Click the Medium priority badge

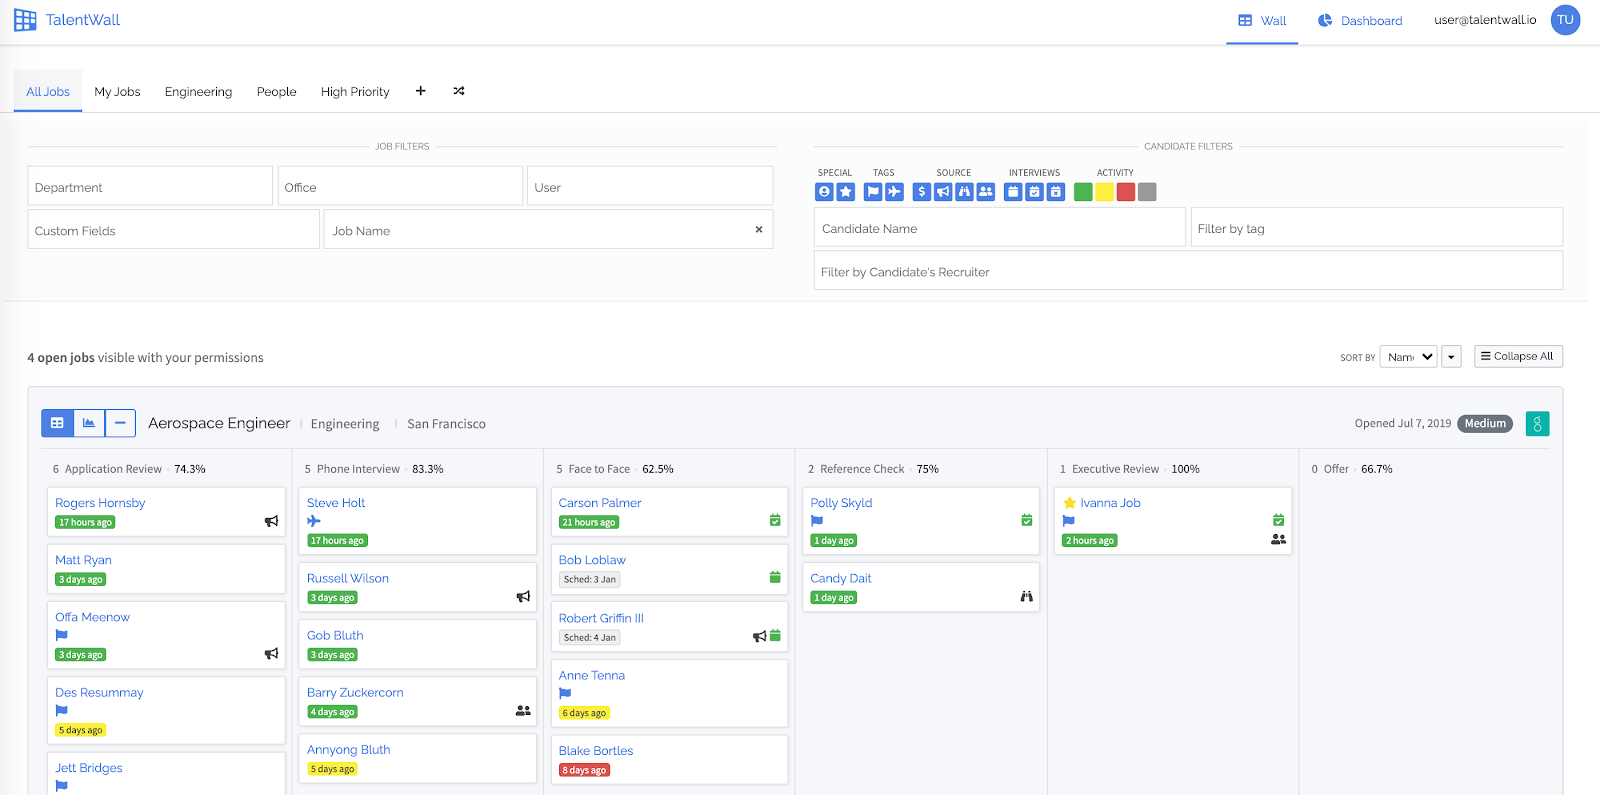(x=1485, y=424)
